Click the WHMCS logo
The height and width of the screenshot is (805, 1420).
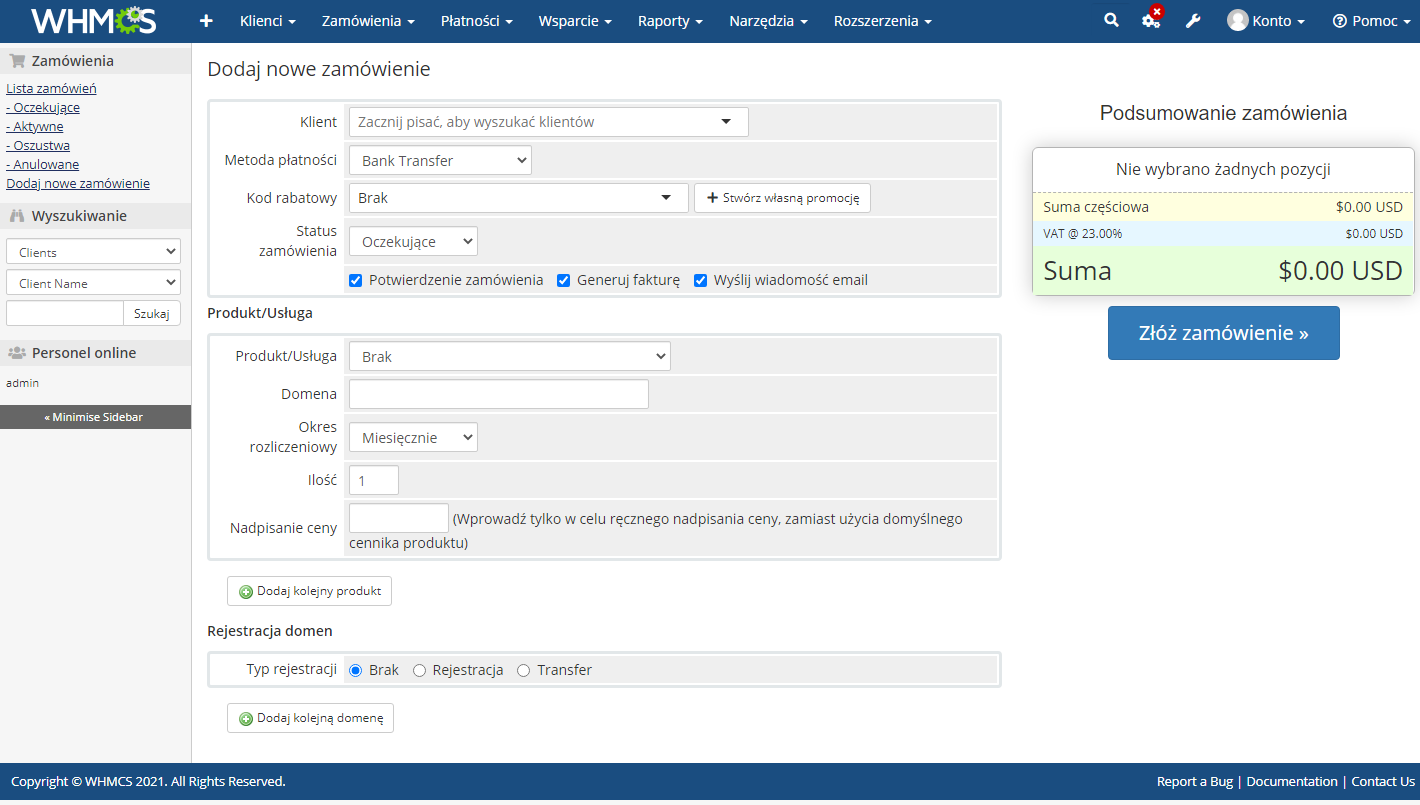pyautogui.click(x=93, y=20)
